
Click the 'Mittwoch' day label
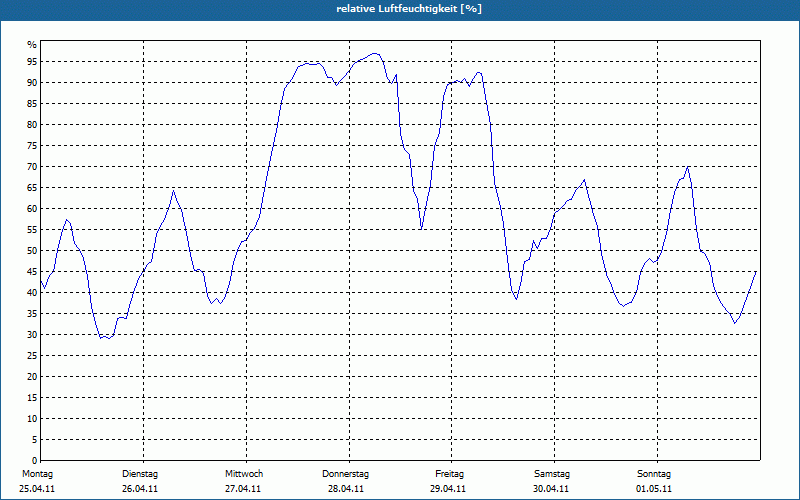tap(244, 474)
